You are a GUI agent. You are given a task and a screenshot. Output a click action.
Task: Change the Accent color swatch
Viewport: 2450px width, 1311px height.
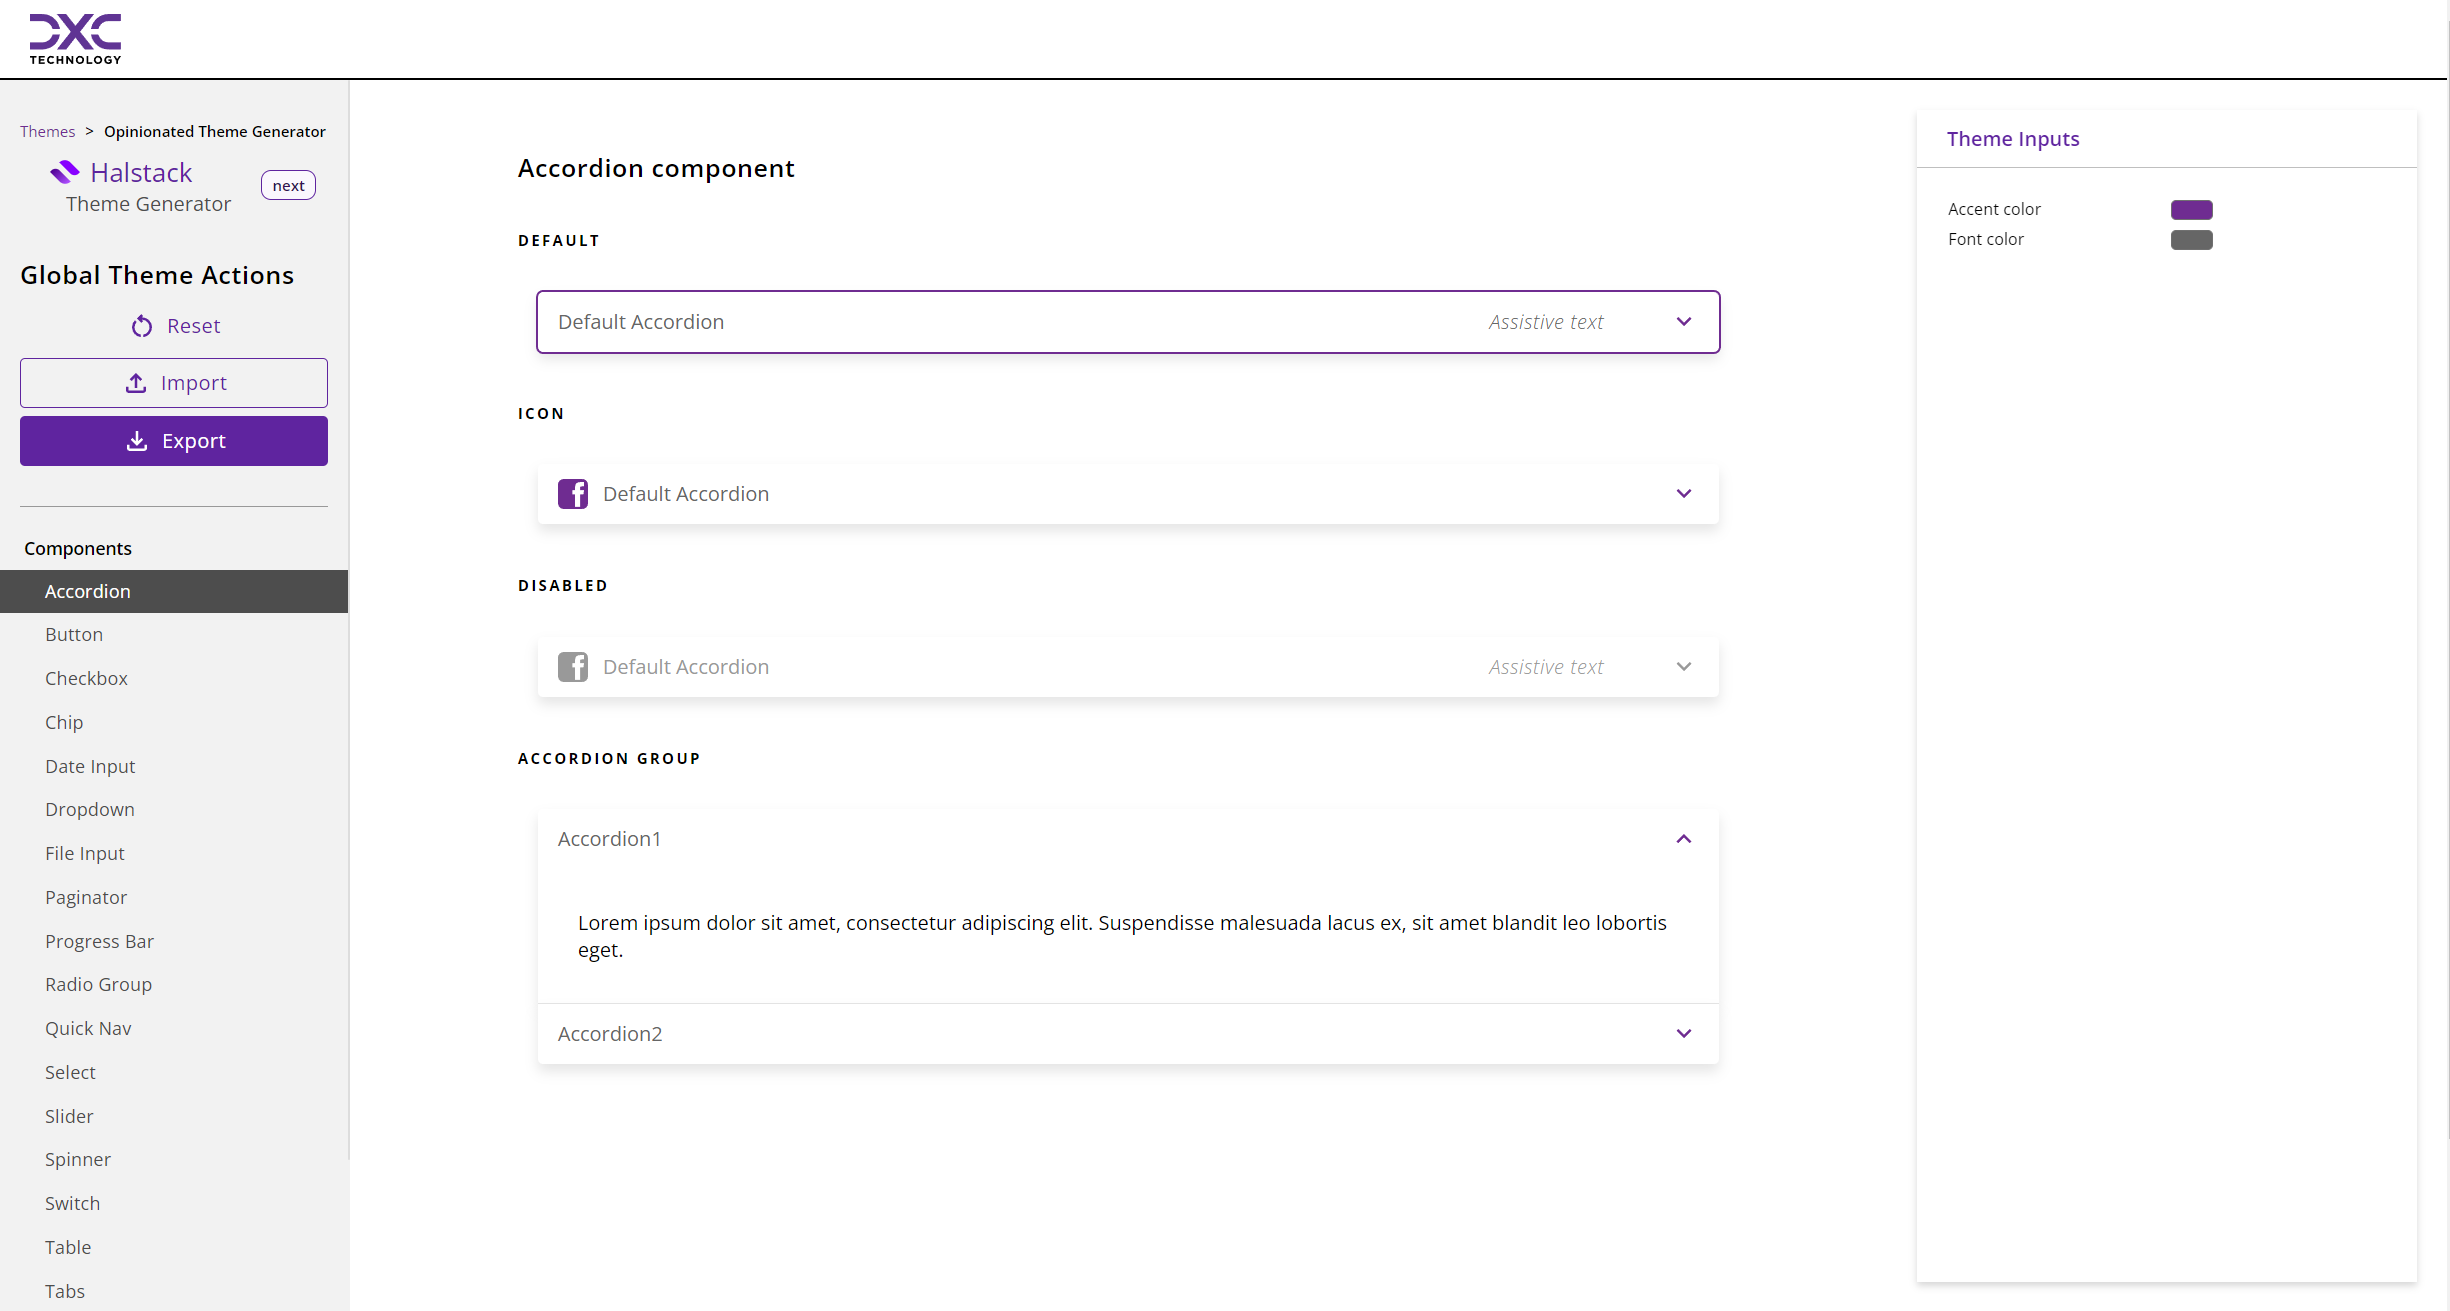coord(2191,209)
